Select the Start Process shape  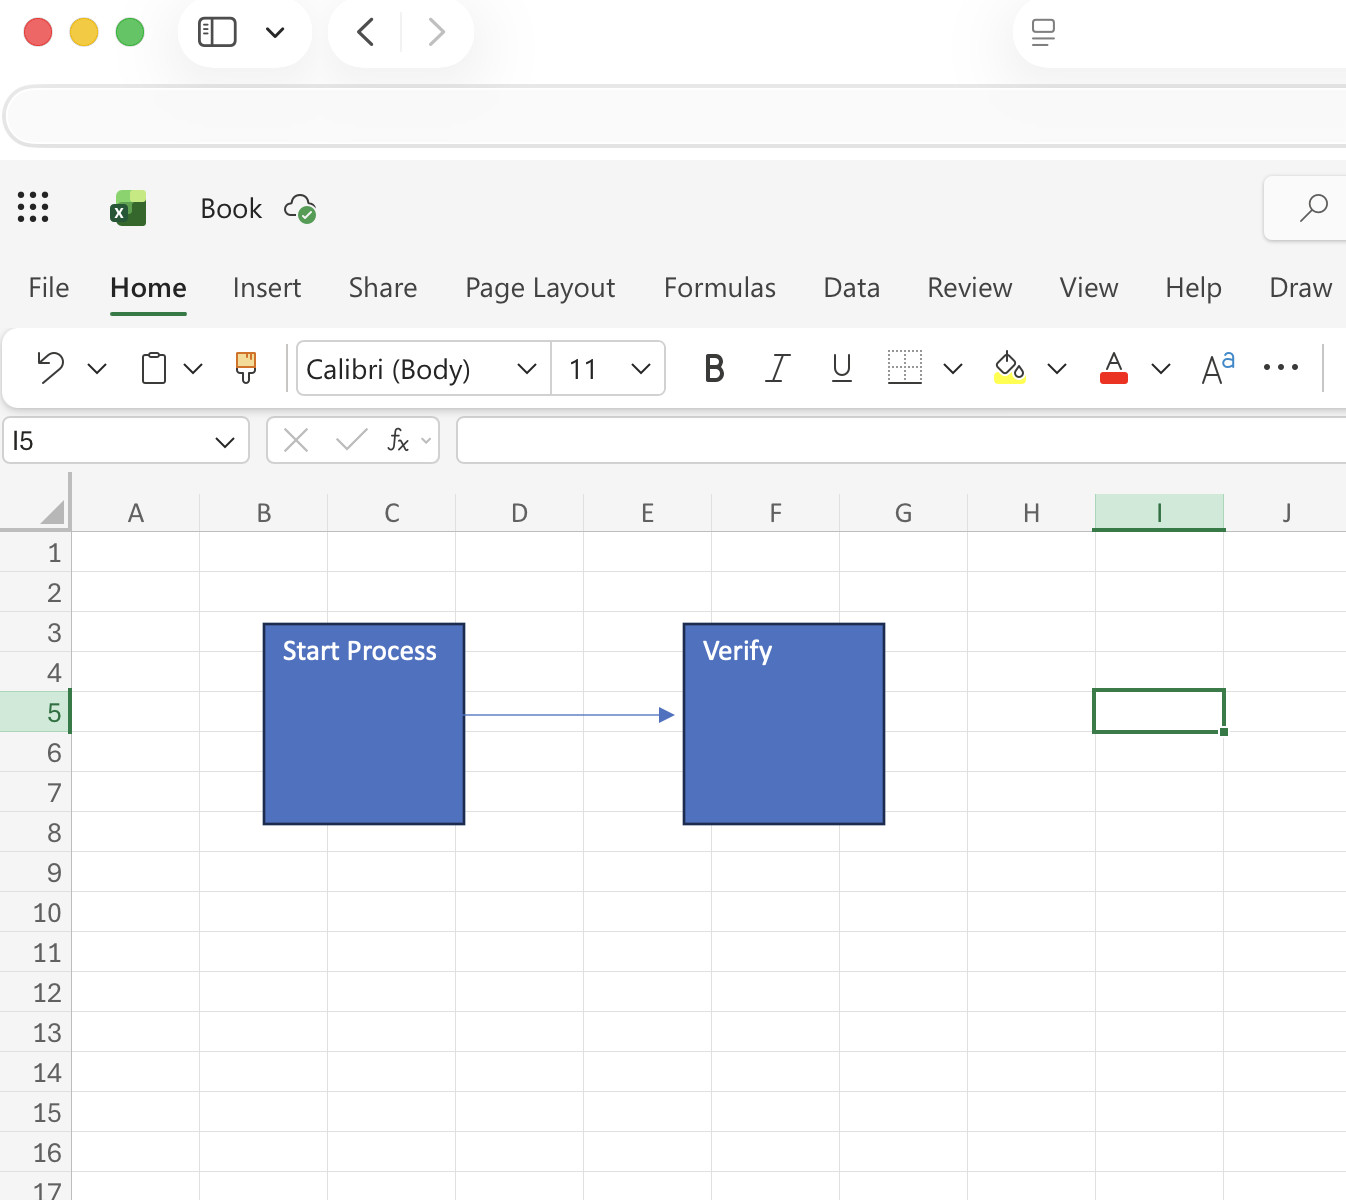364,740
